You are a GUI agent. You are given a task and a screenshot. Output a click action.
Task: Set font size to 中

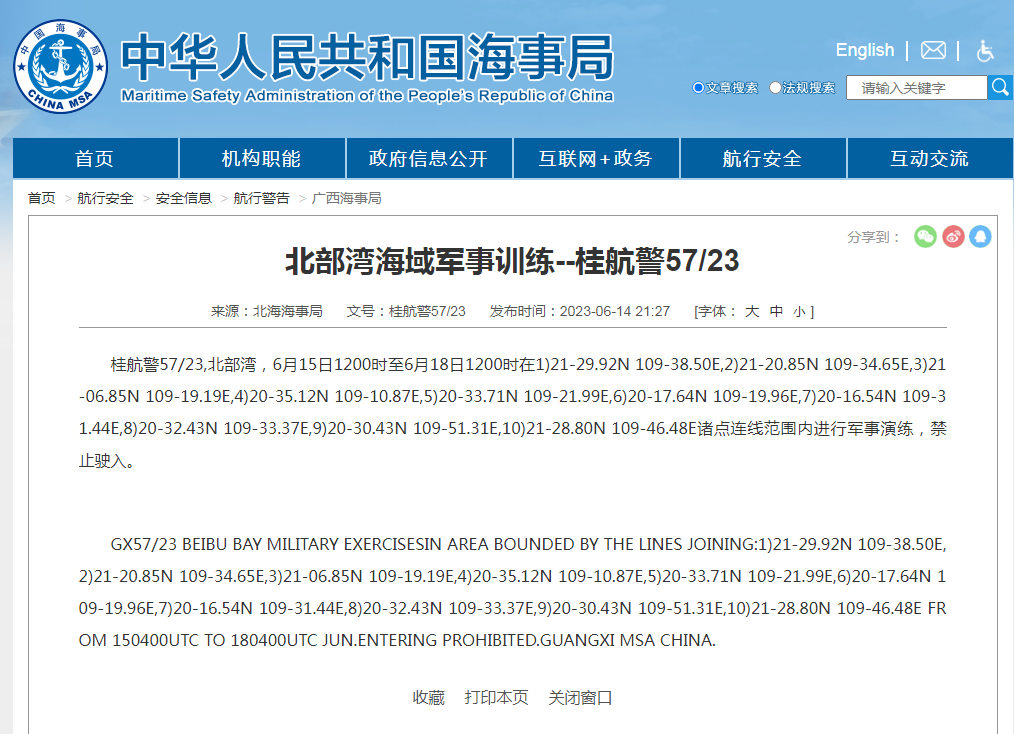tap(776, 312)
